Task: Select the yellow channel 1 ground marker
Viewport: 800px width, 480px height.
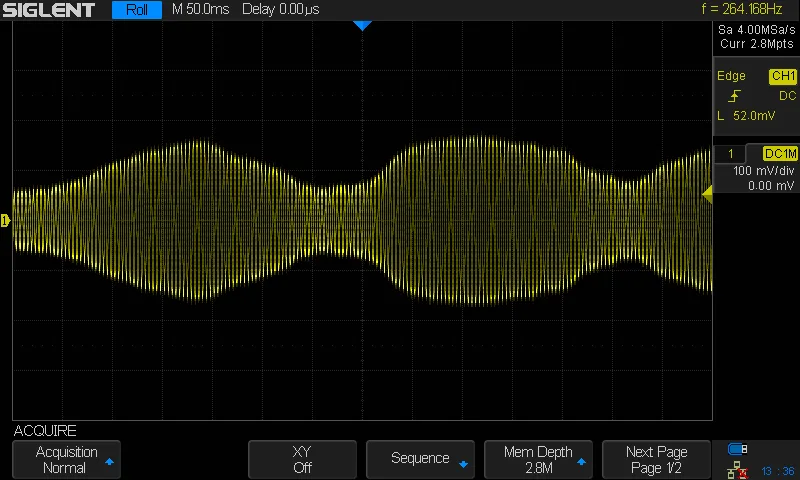Action: pyautogui.click(x=5, y=220)
